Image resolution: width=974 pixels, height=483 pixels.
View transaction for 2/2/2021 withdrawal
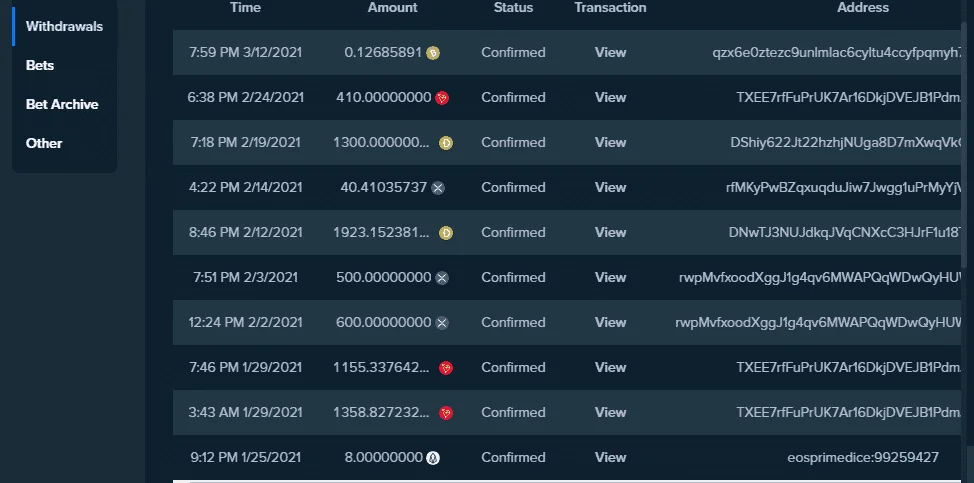[610, 322]
